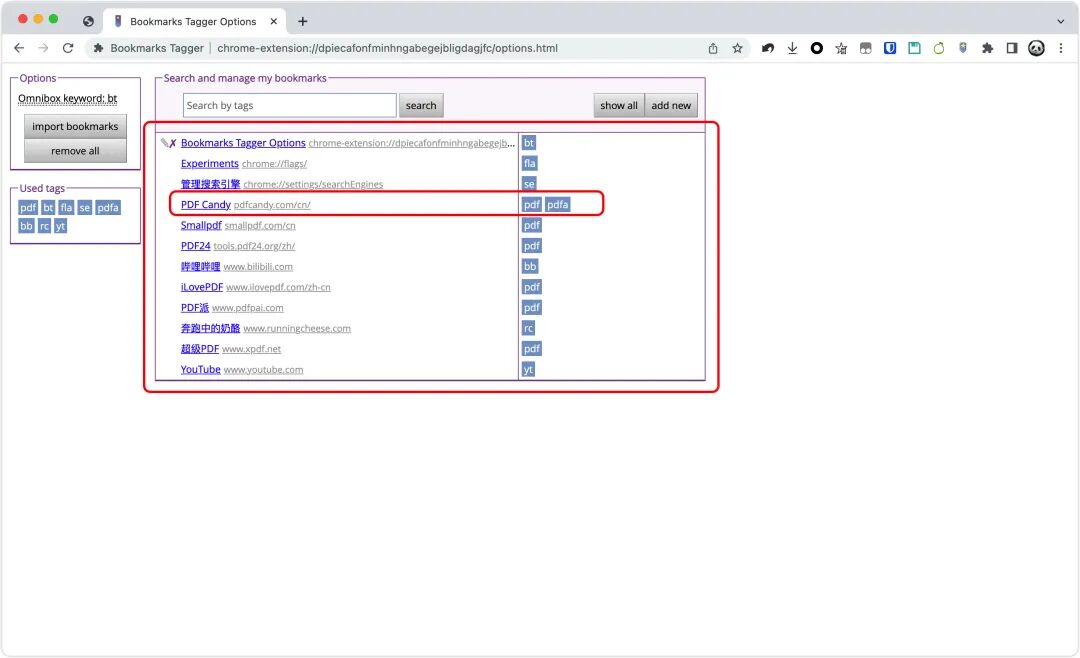
Task: Open the Smallpdf bookmark link
Action: [201, 225]
